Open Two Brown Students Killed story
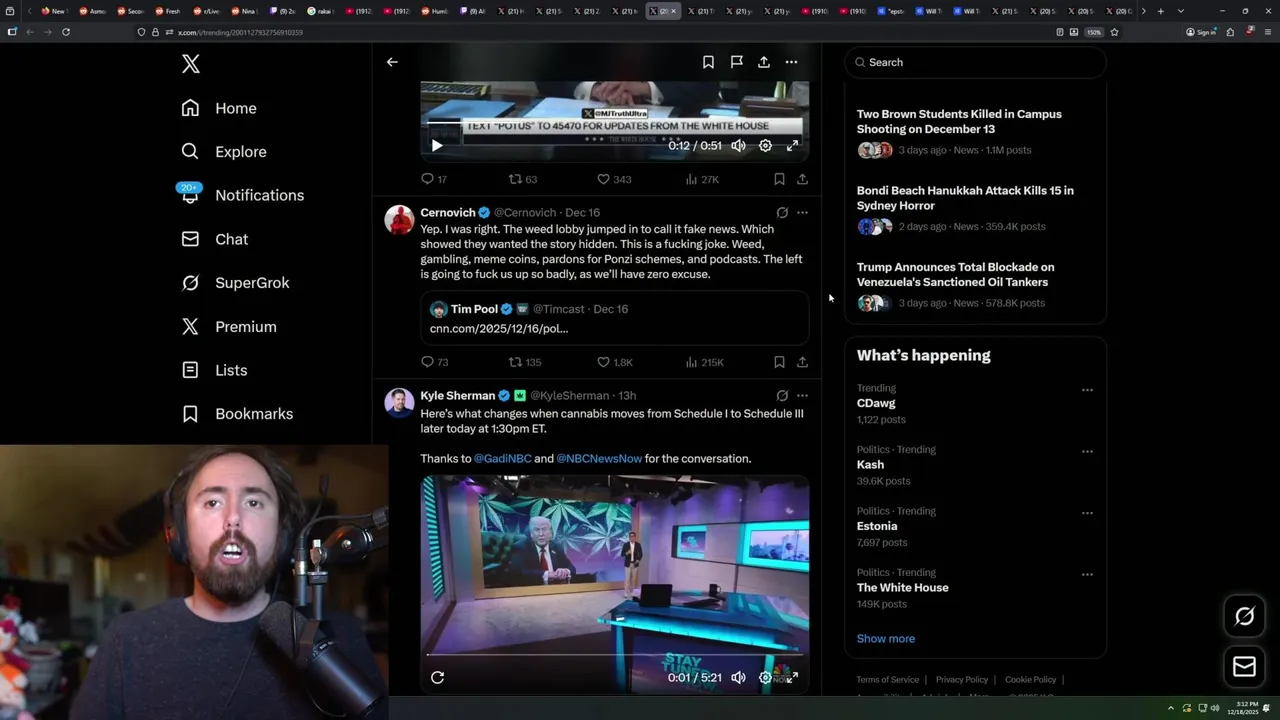Screen dimensions: 1280x720 tap(975, 131)
